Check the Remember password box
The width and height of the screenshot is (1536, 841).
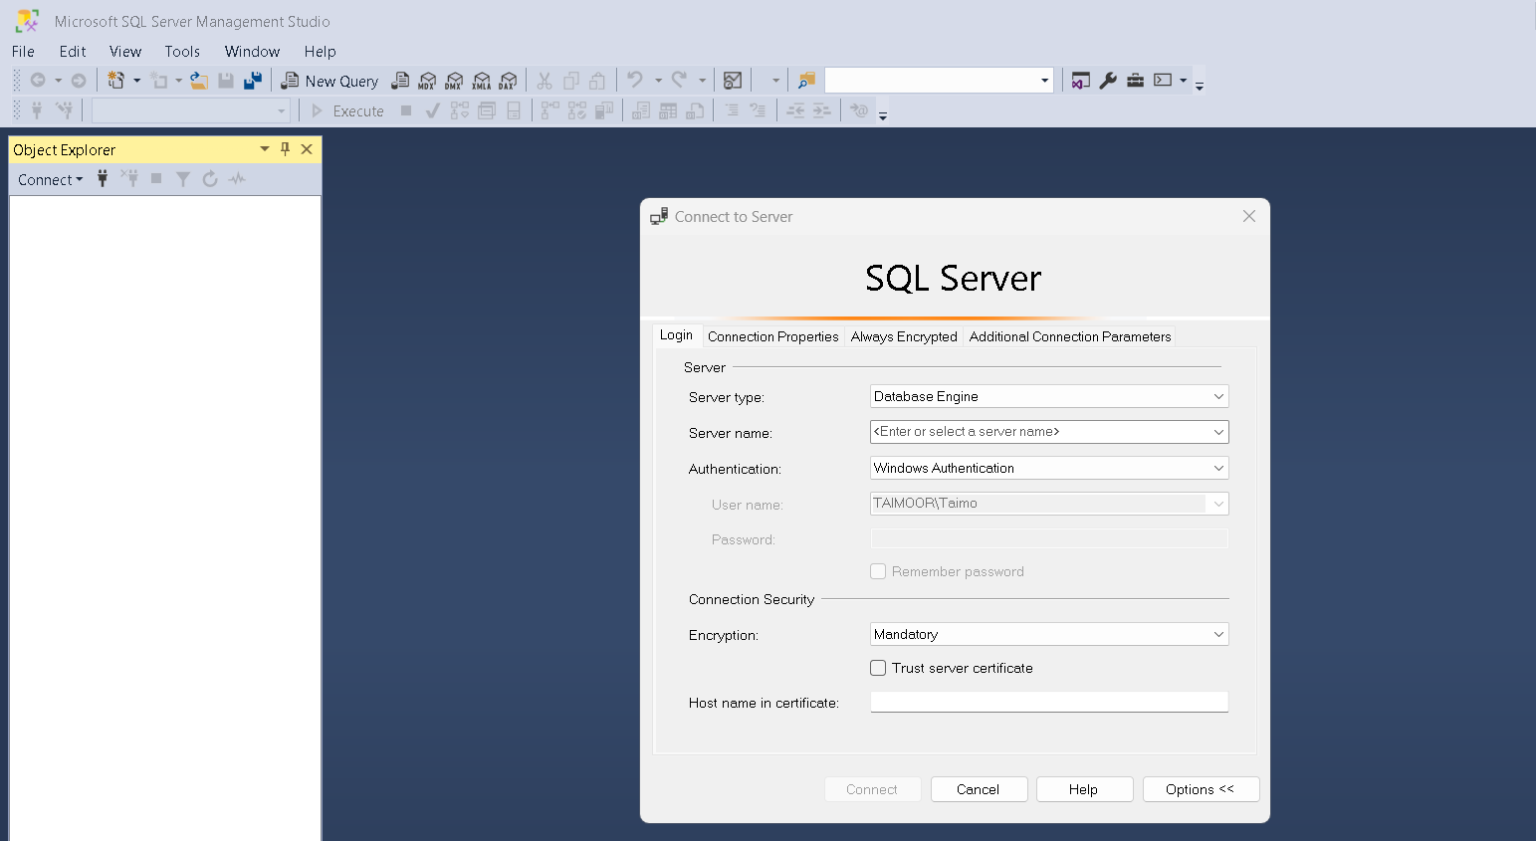click(878, 571)
